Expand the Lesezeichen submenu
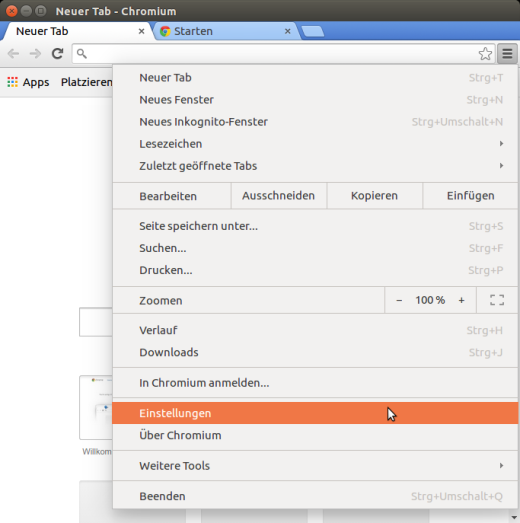 click(x=315, y=143)
